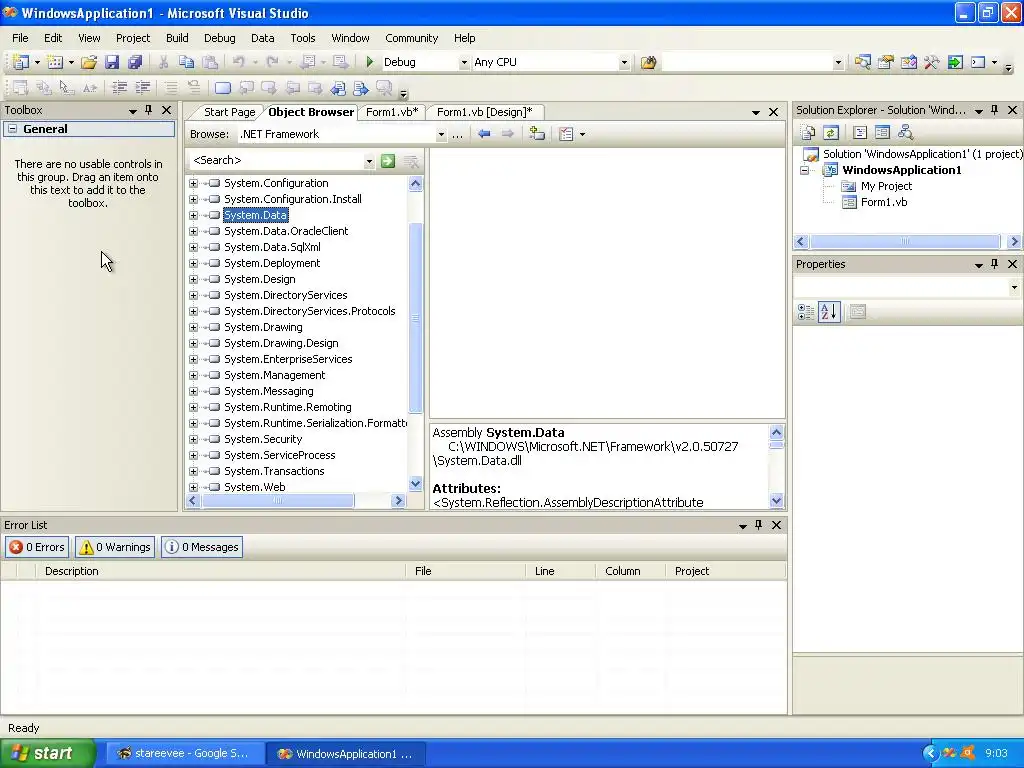This screenshot has height=768, width=1024.
Task: Click the Description column header
Action: coord(221,571)
